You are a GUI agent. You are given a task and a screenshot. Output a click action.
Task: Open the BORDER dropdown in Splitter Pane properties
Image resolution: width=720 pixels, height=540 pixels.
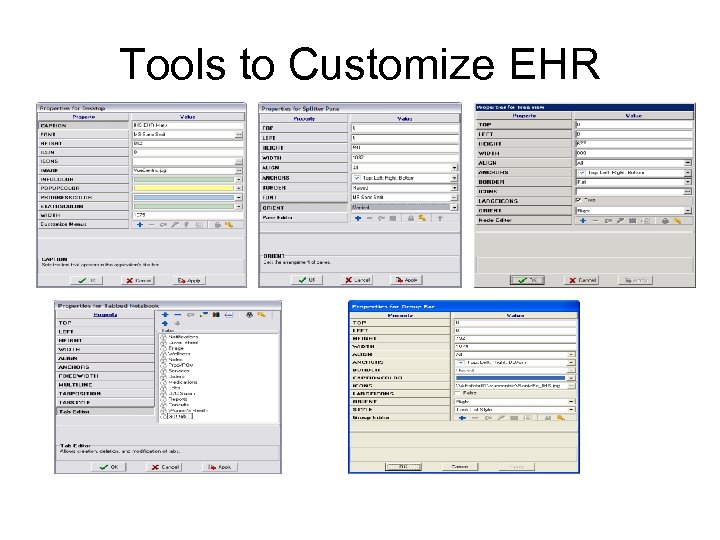pyautogui.click(x=455, y=188)
